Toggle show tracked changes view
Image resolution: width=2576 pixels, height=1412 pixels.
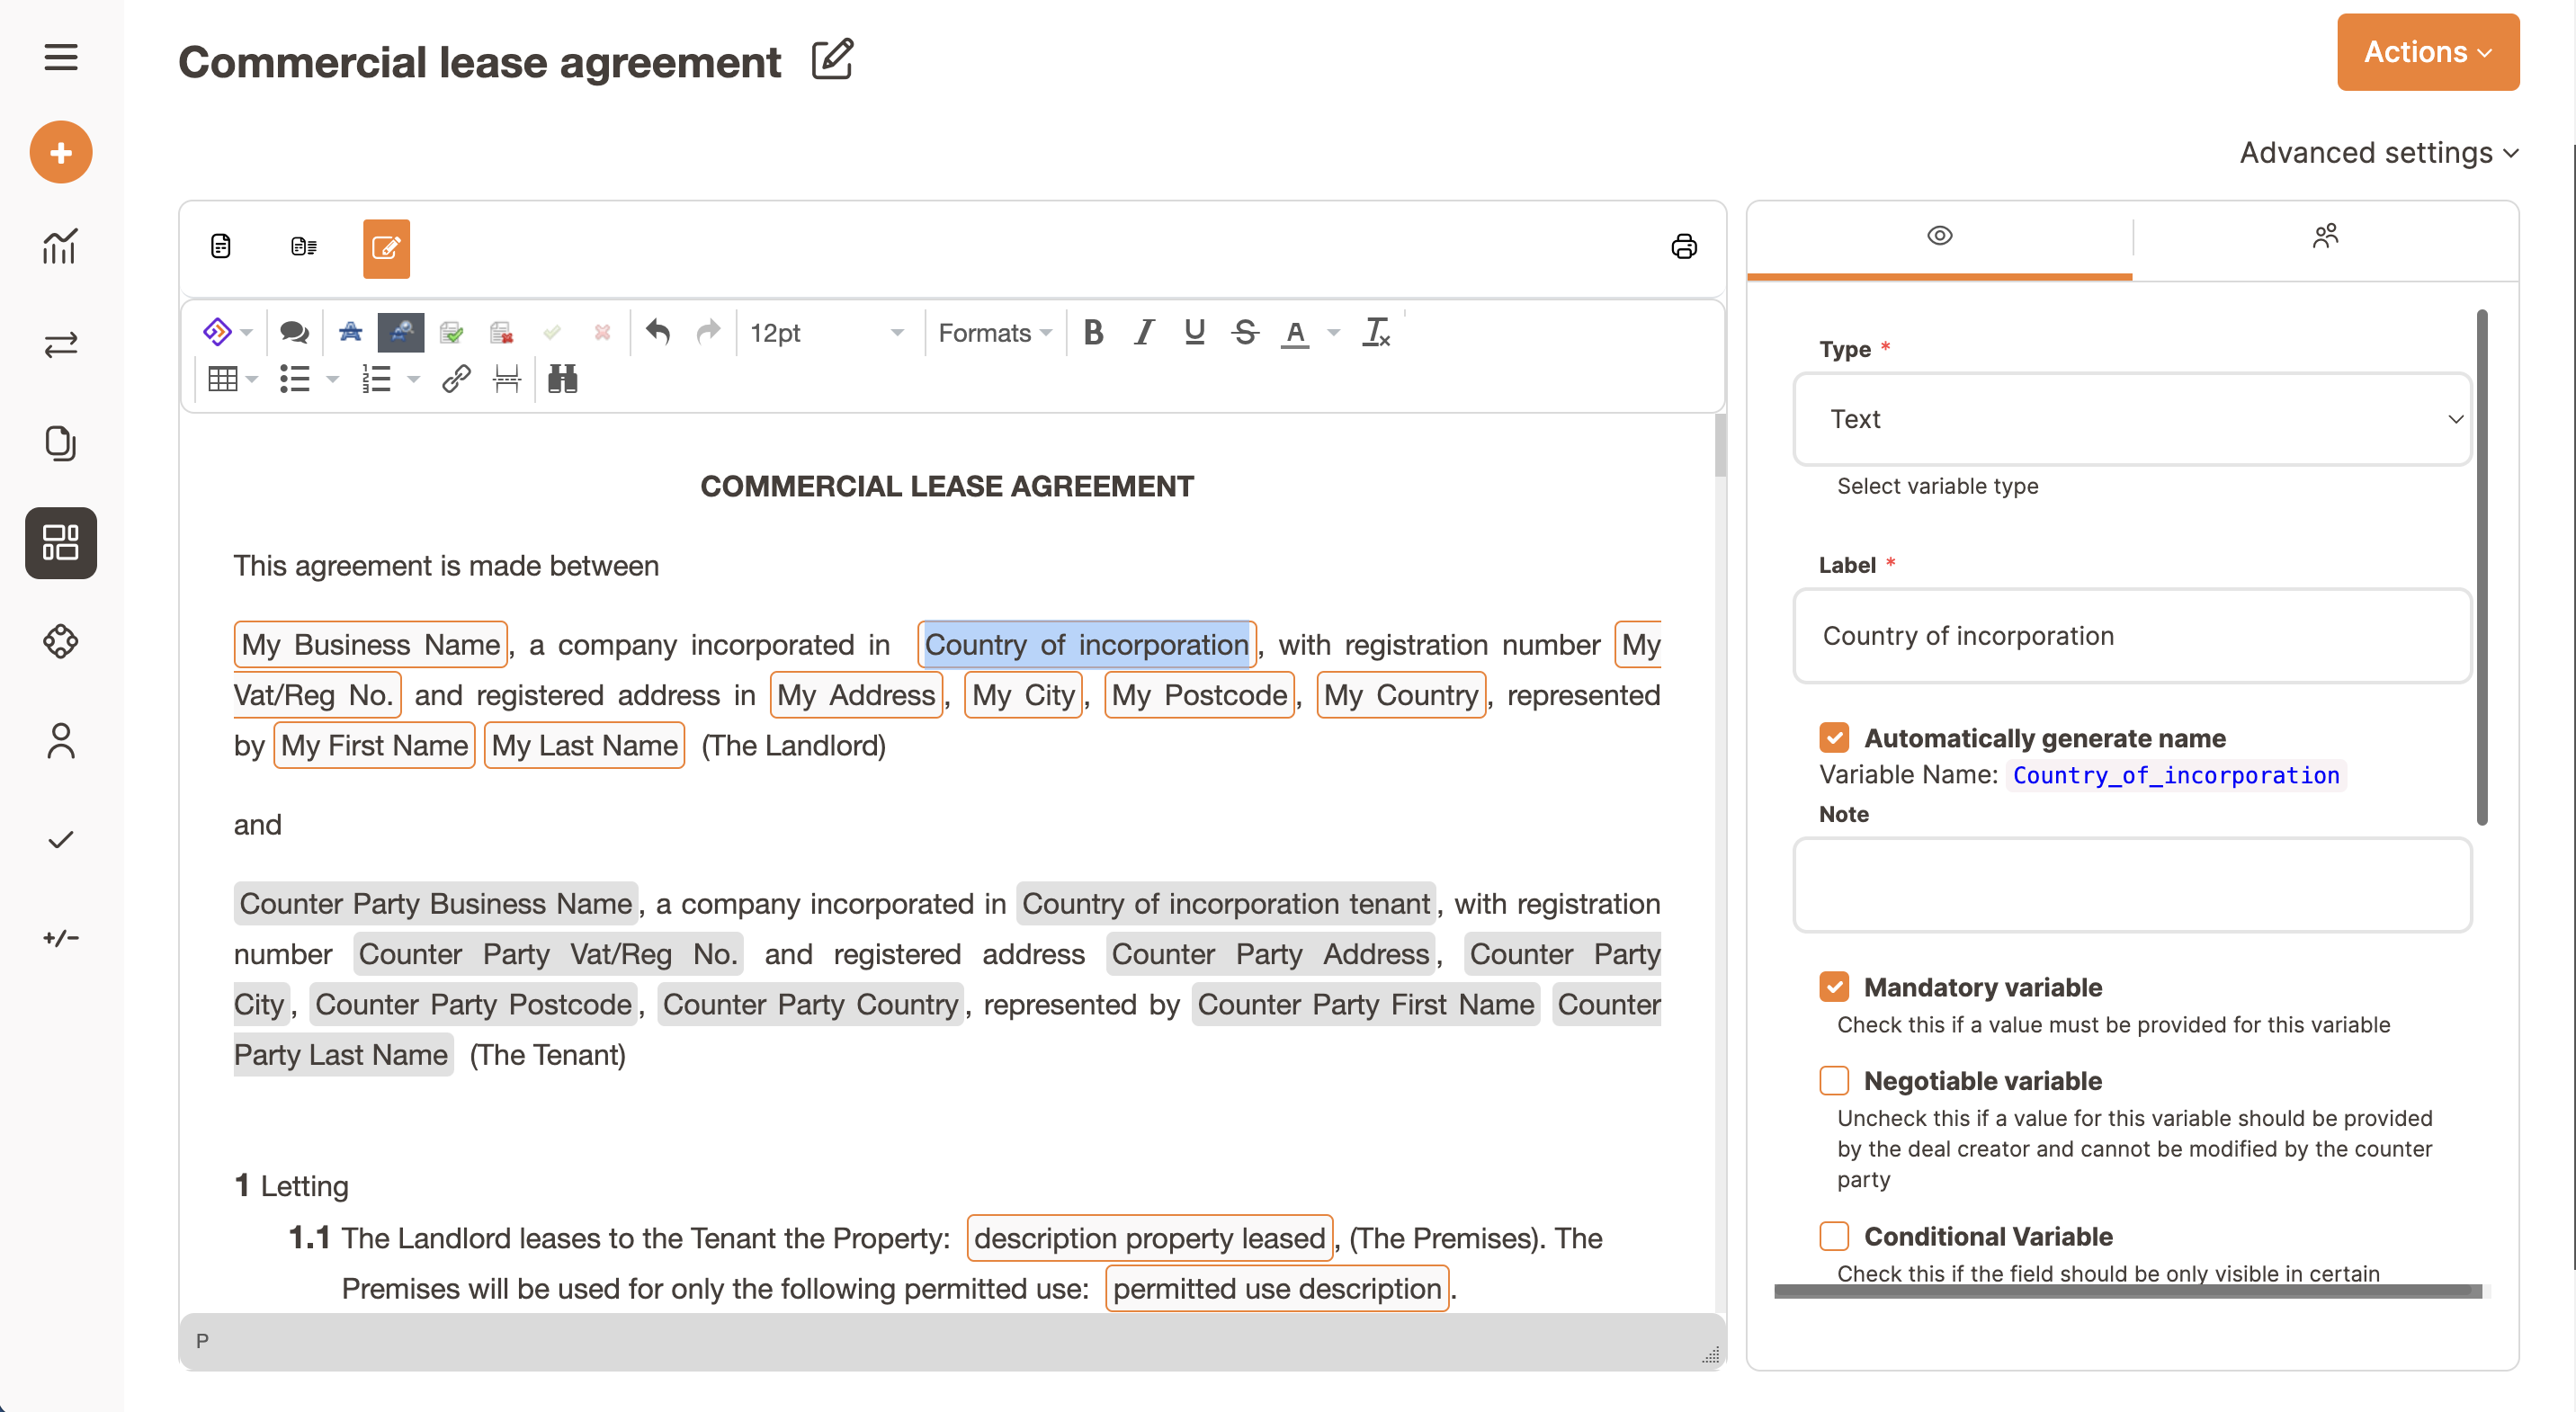[x=400, y=333]
